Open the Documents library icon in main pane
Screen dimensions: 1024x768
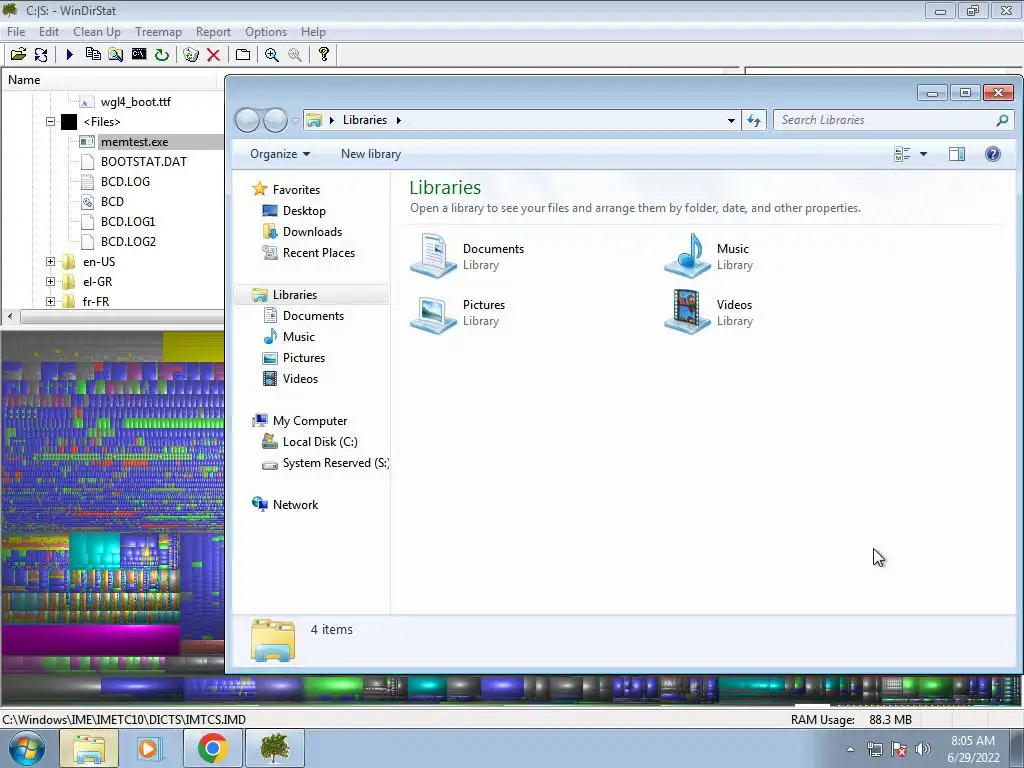[x=433, y=256]
